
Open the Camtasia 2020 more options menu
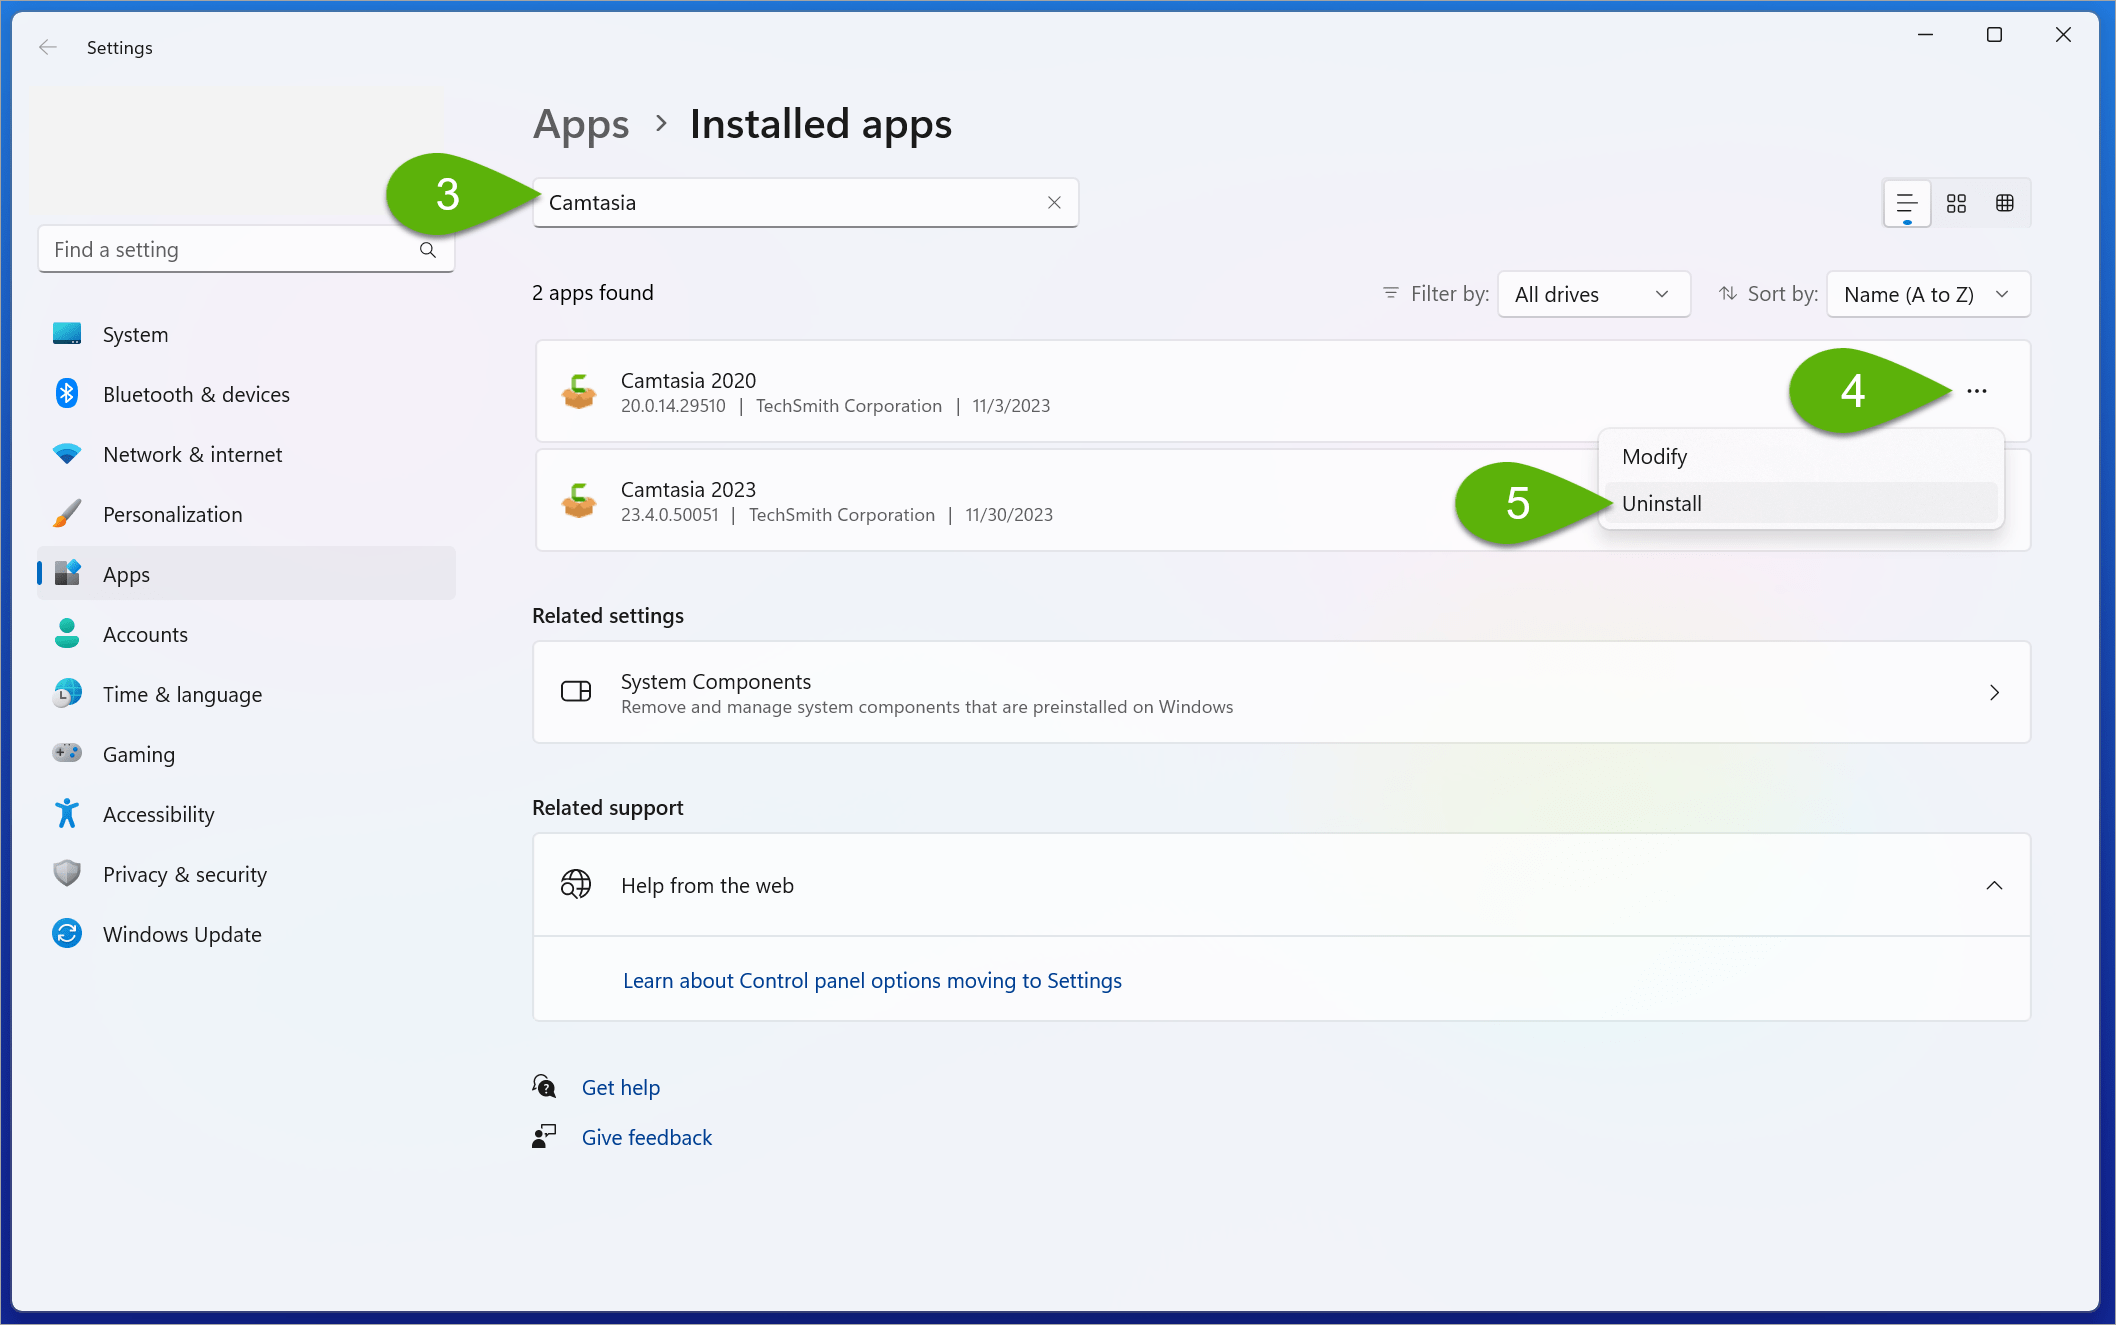tap(1977, 391)
